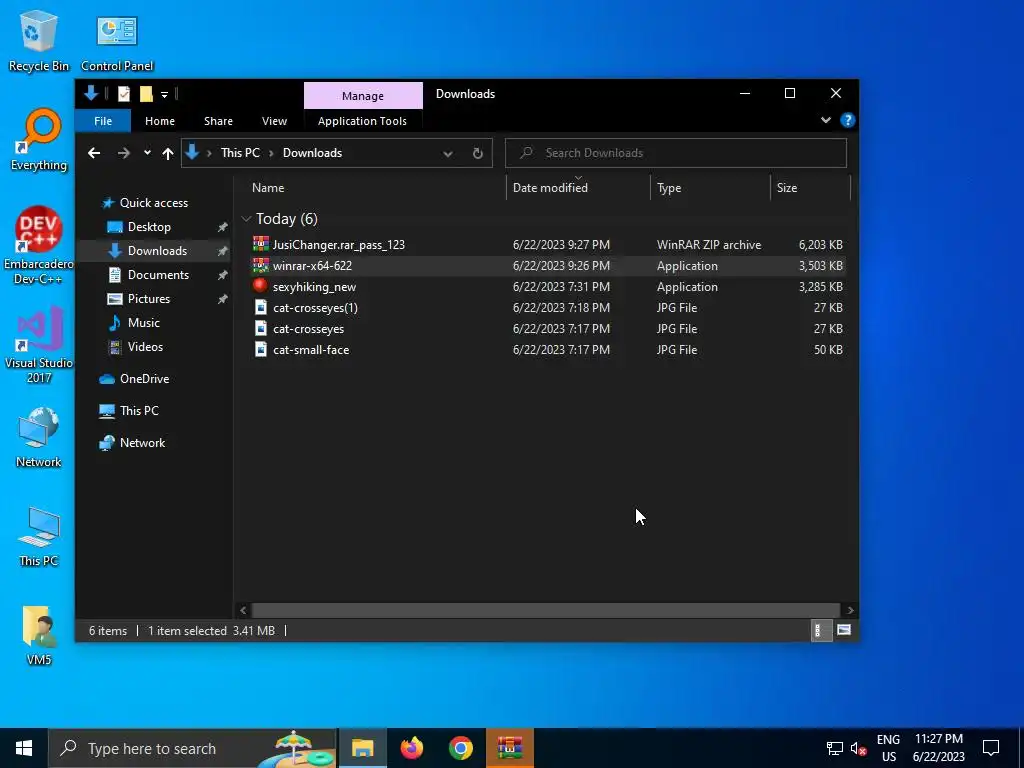Open OneDrive in the navigation pane
The height and width of the screenshot is (768, 1024).
144,379
